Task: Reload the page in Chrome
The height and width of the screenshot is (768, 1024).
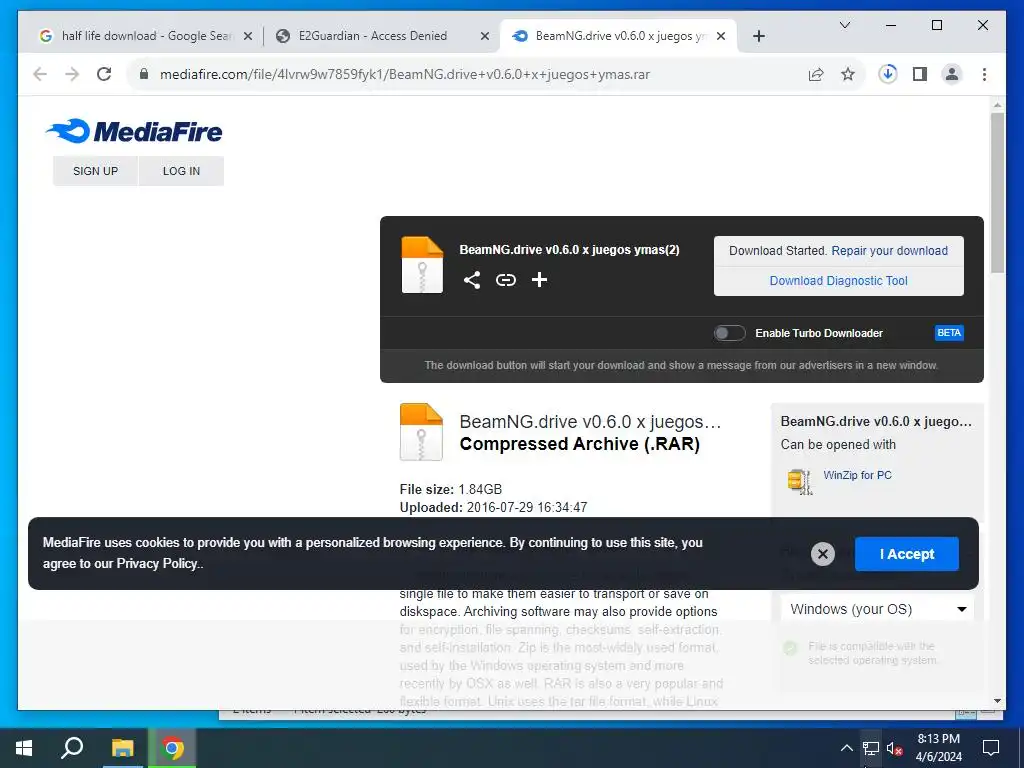Action: click(x=104, y=74)
